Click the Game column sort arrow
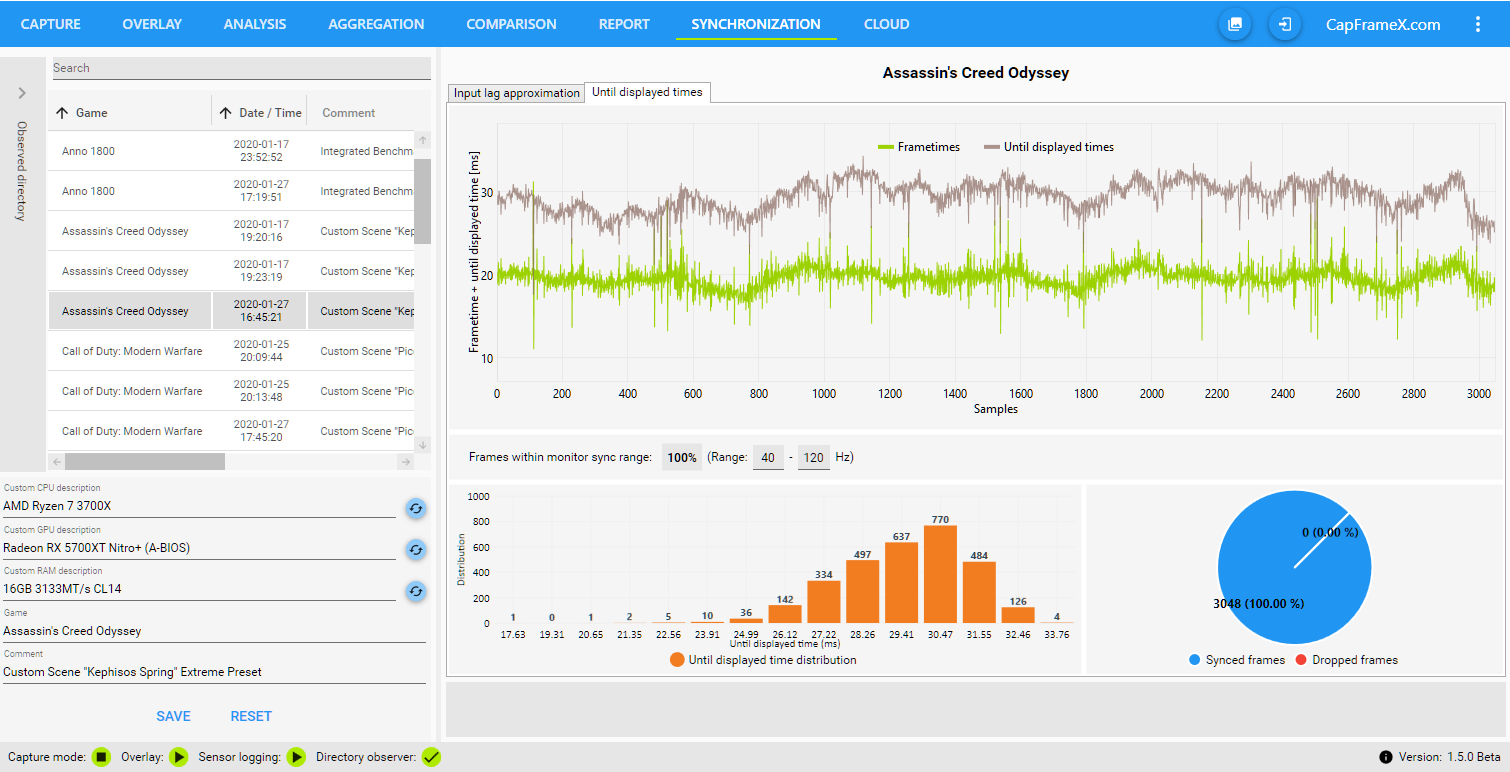 (x=62, y=113)
